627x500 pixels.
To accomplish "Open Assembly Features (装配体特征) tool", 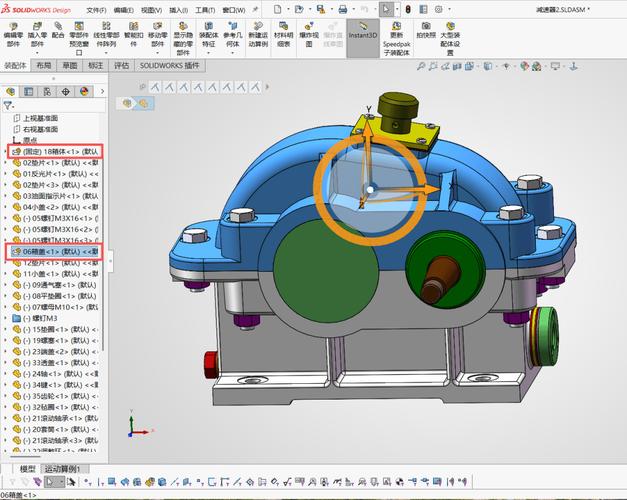I will [x=208, y=34].
